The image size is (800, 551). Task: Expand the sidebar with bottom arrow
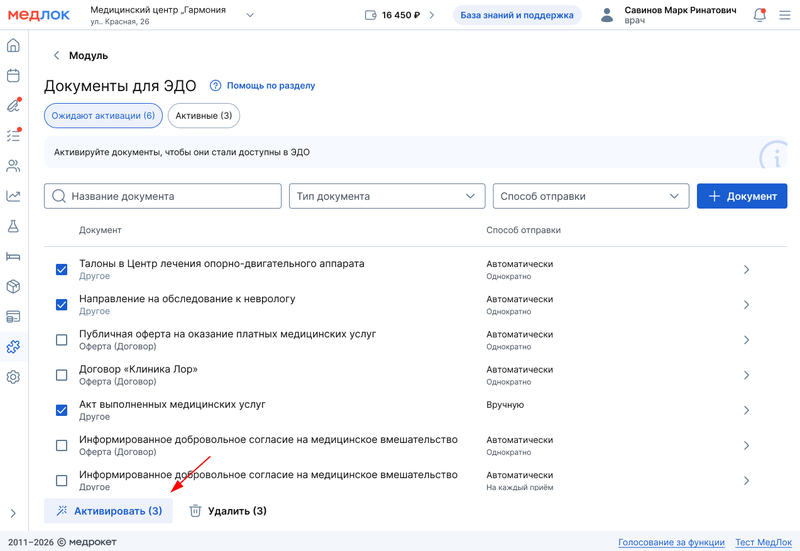13,513
